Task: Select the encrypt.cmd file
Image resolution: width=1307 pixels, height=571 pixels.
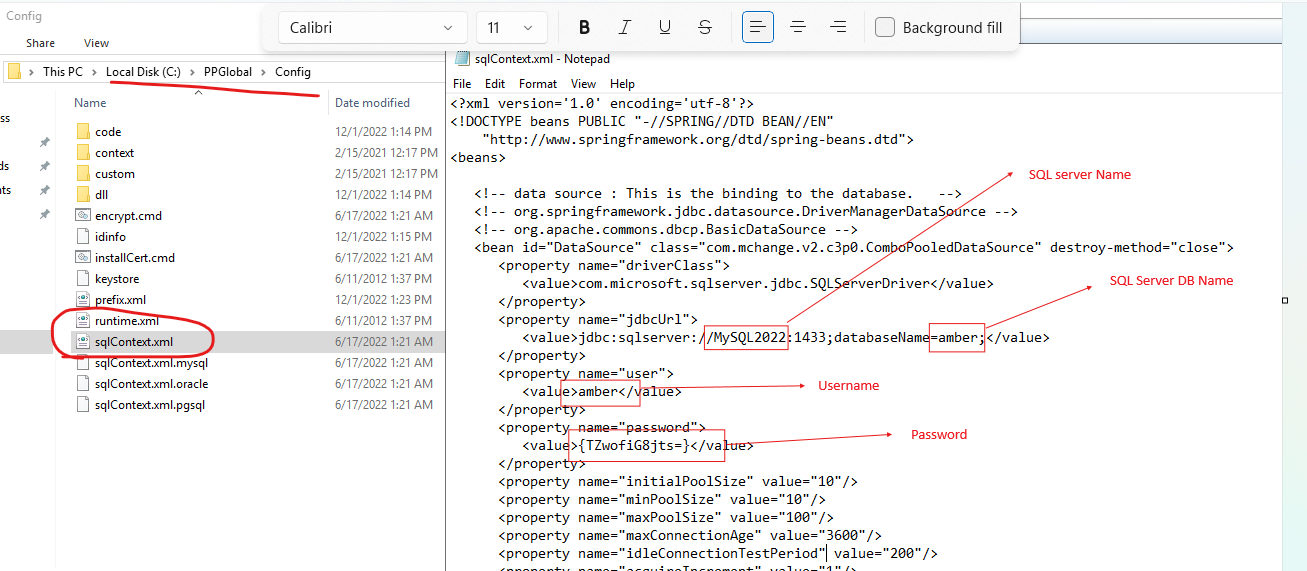Action: point(128,216)
